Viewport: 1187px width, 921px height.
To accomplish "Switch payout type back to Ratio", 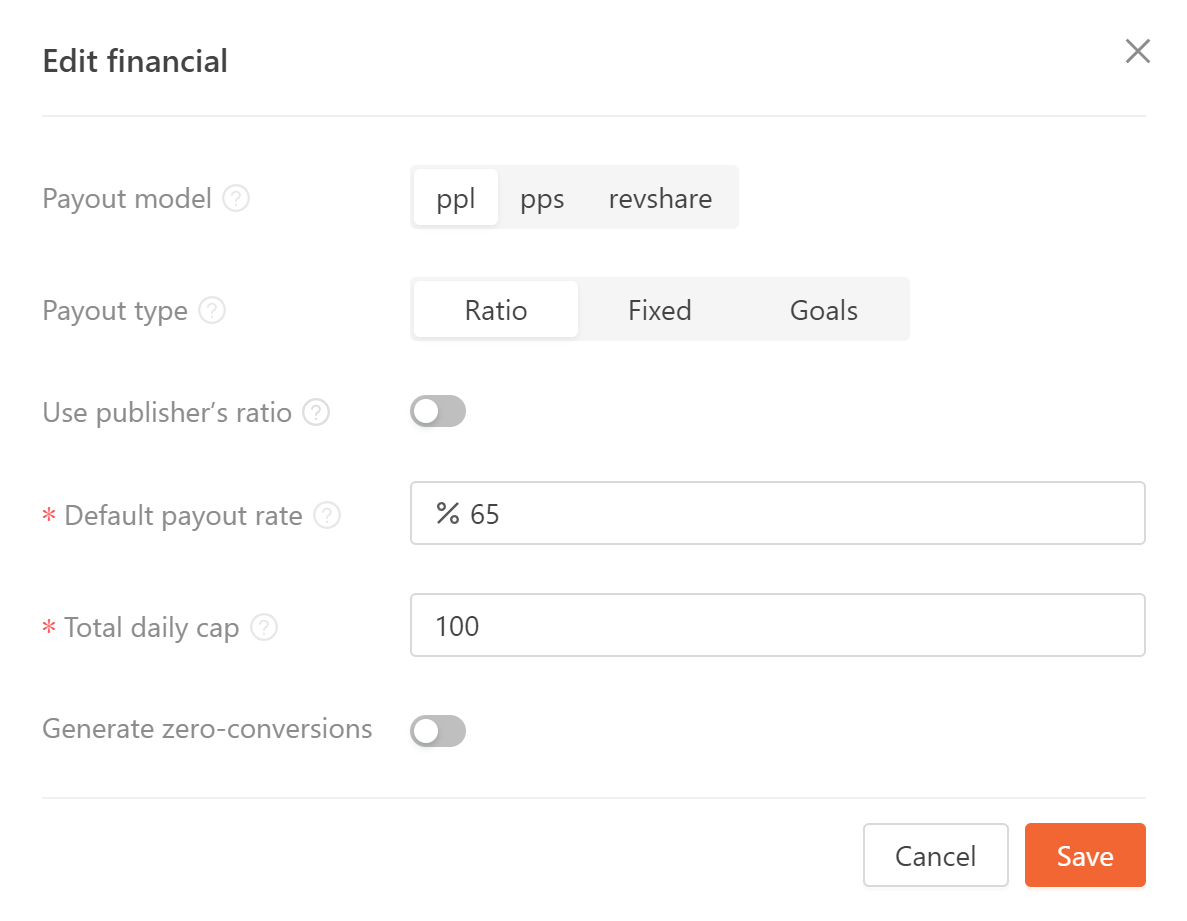I will (x=495, y=310).
